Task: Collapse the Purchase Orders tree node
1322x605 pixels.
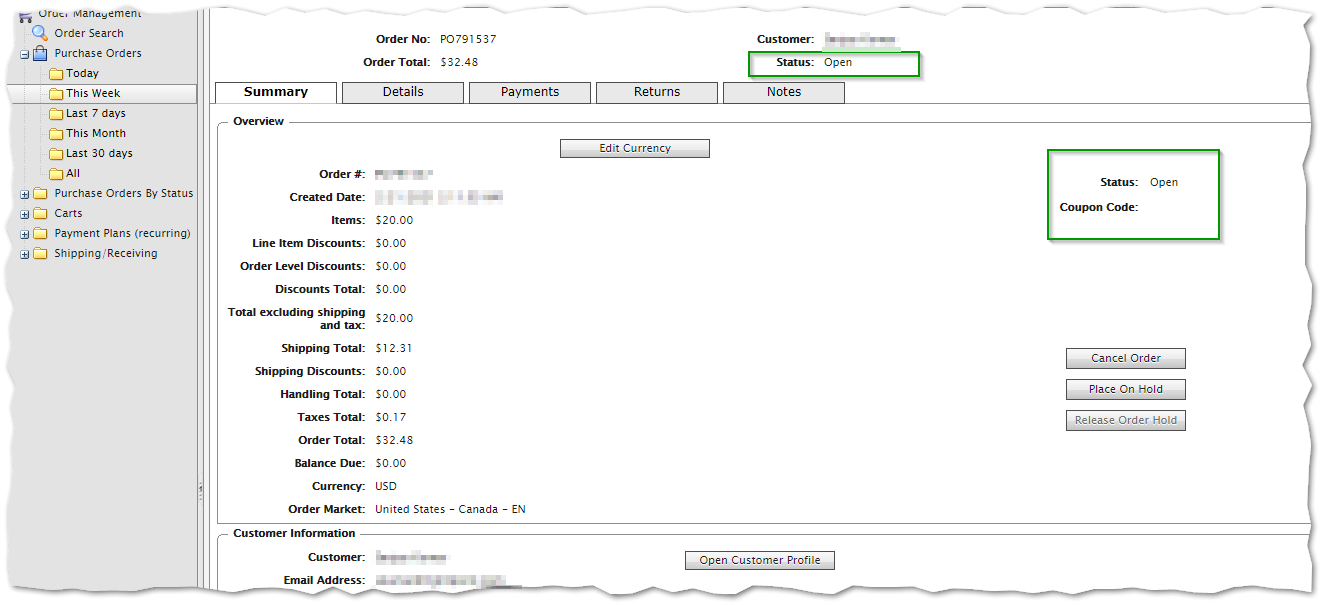Action: click(x=25, y=54)
